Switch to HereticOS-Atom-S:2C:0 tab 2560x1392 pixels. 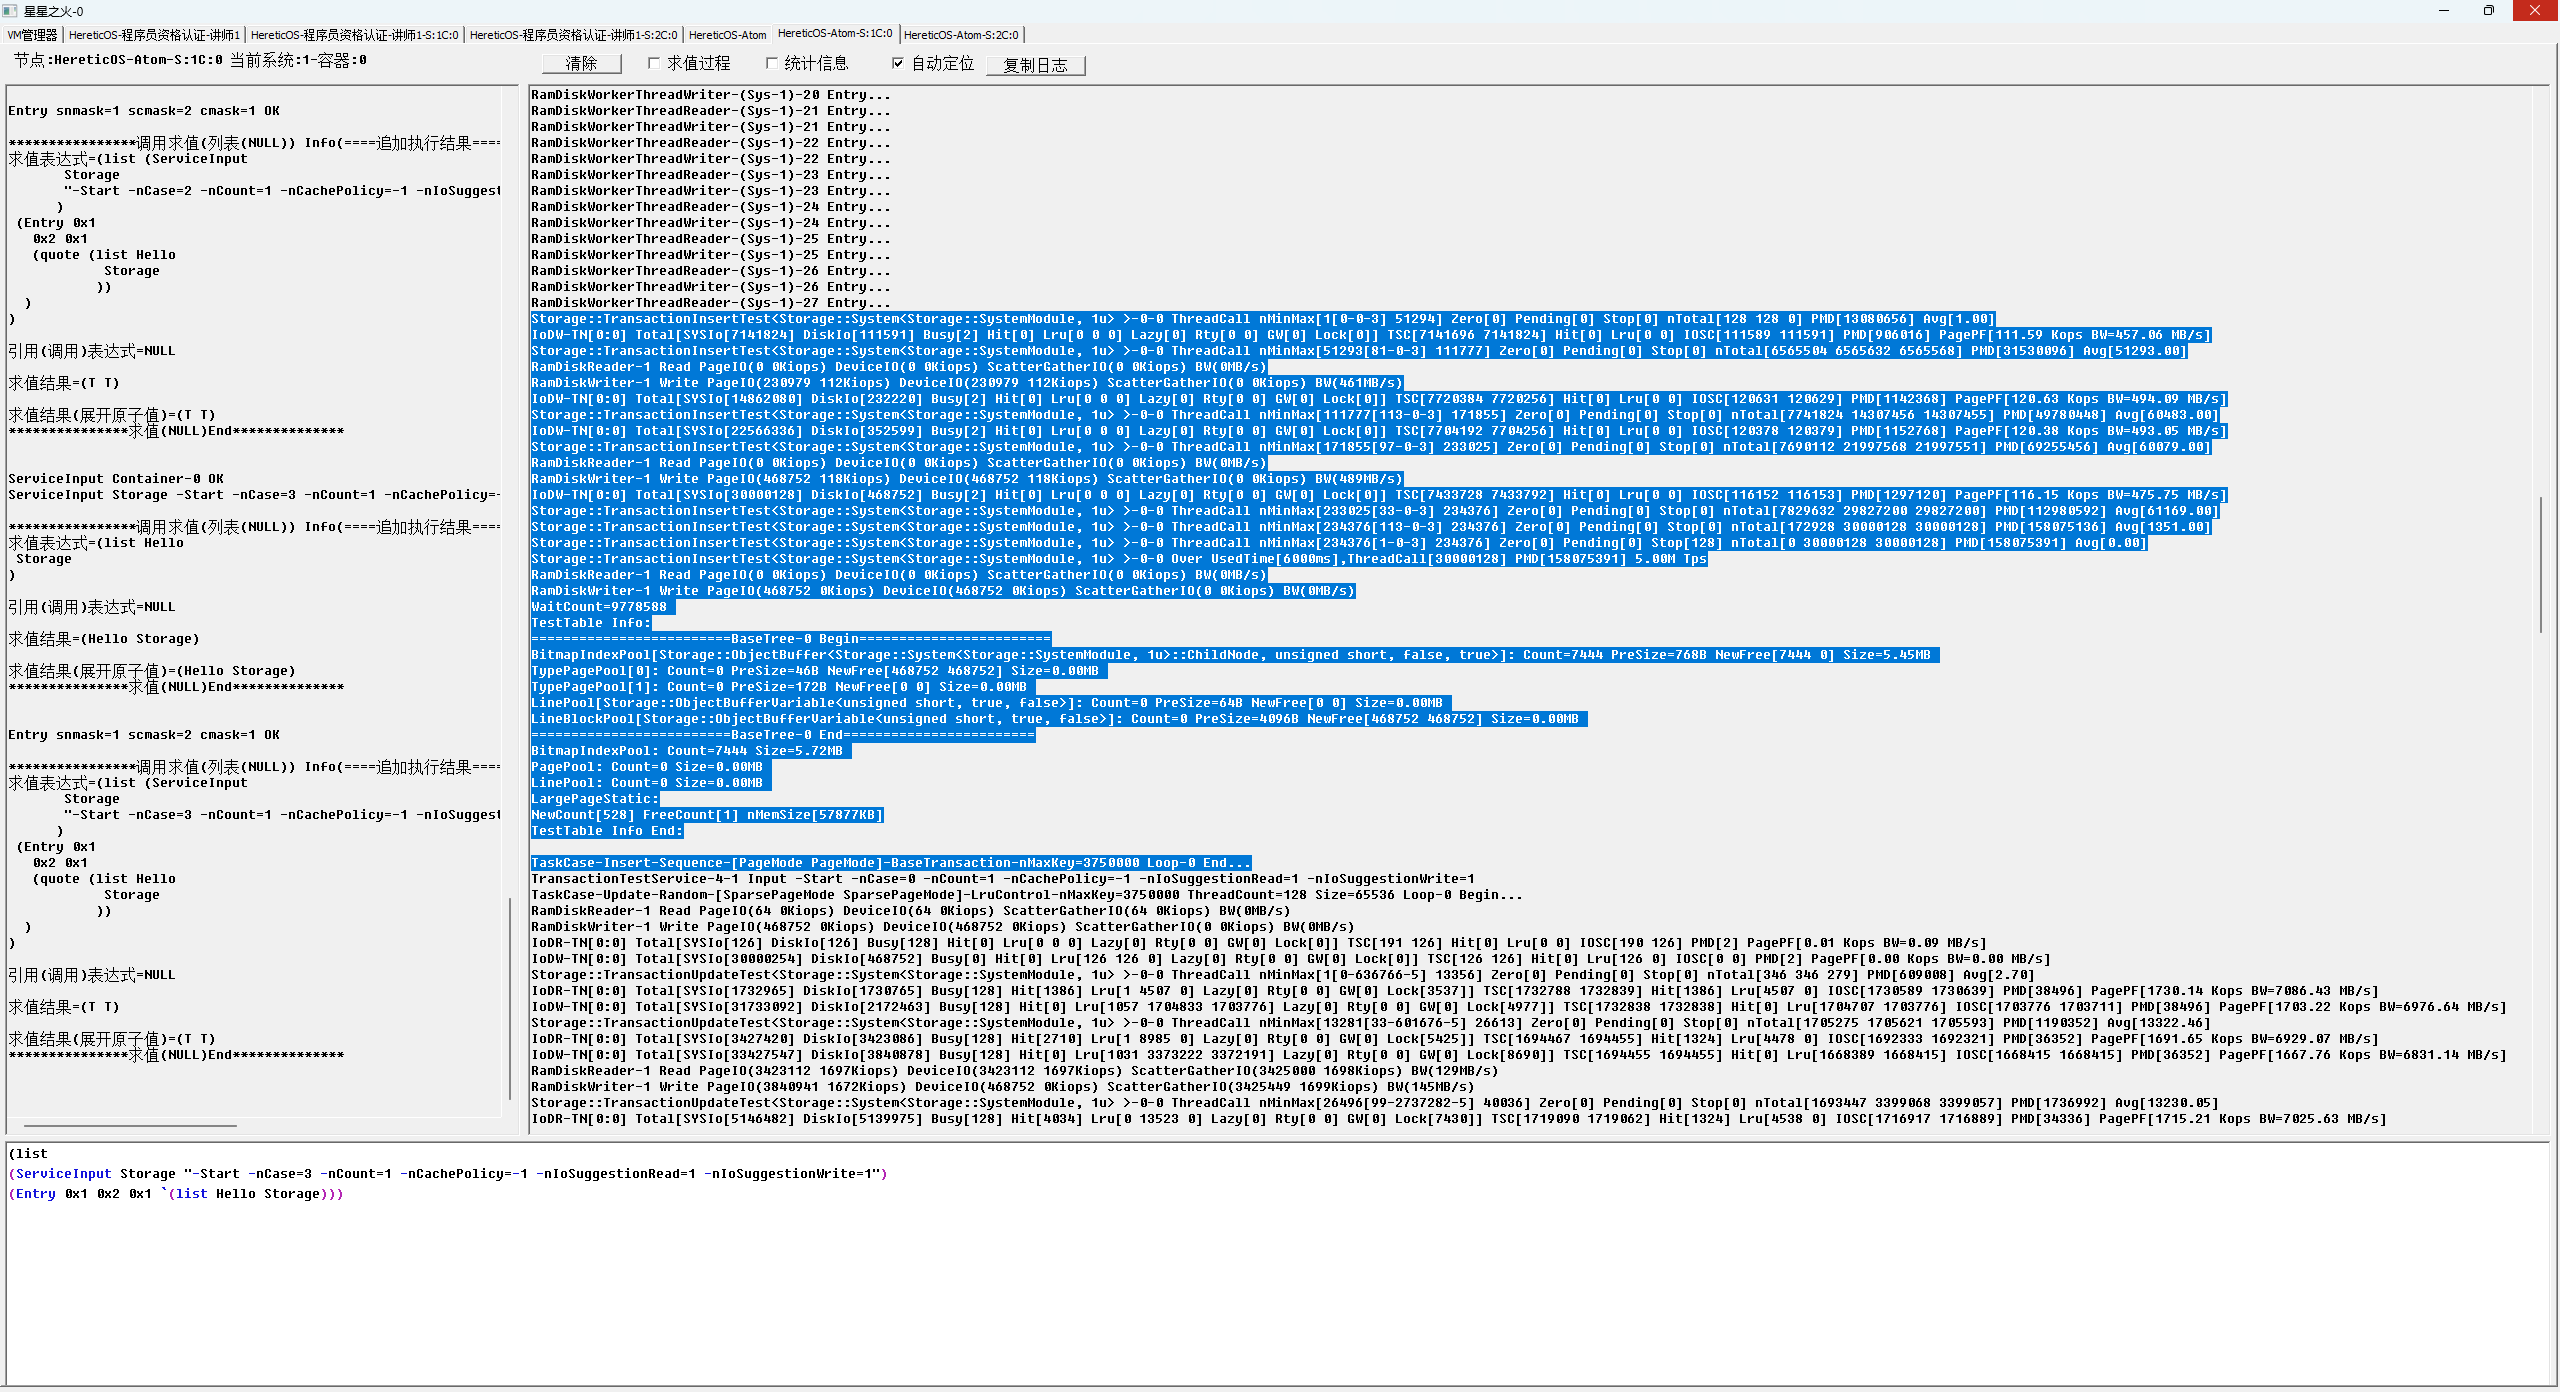coord(961,35)
